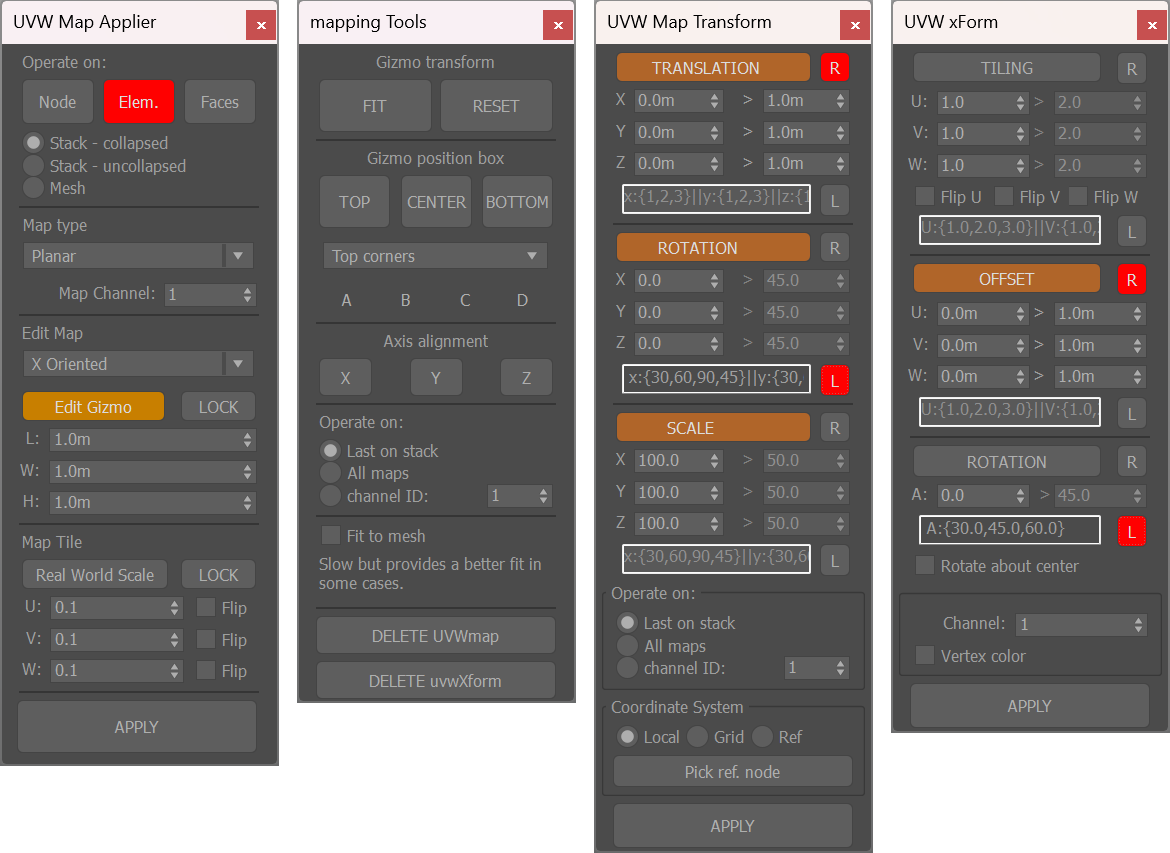Enable the Flip U checkbox
The image size is (1170, 853).
tap(924, 196)
